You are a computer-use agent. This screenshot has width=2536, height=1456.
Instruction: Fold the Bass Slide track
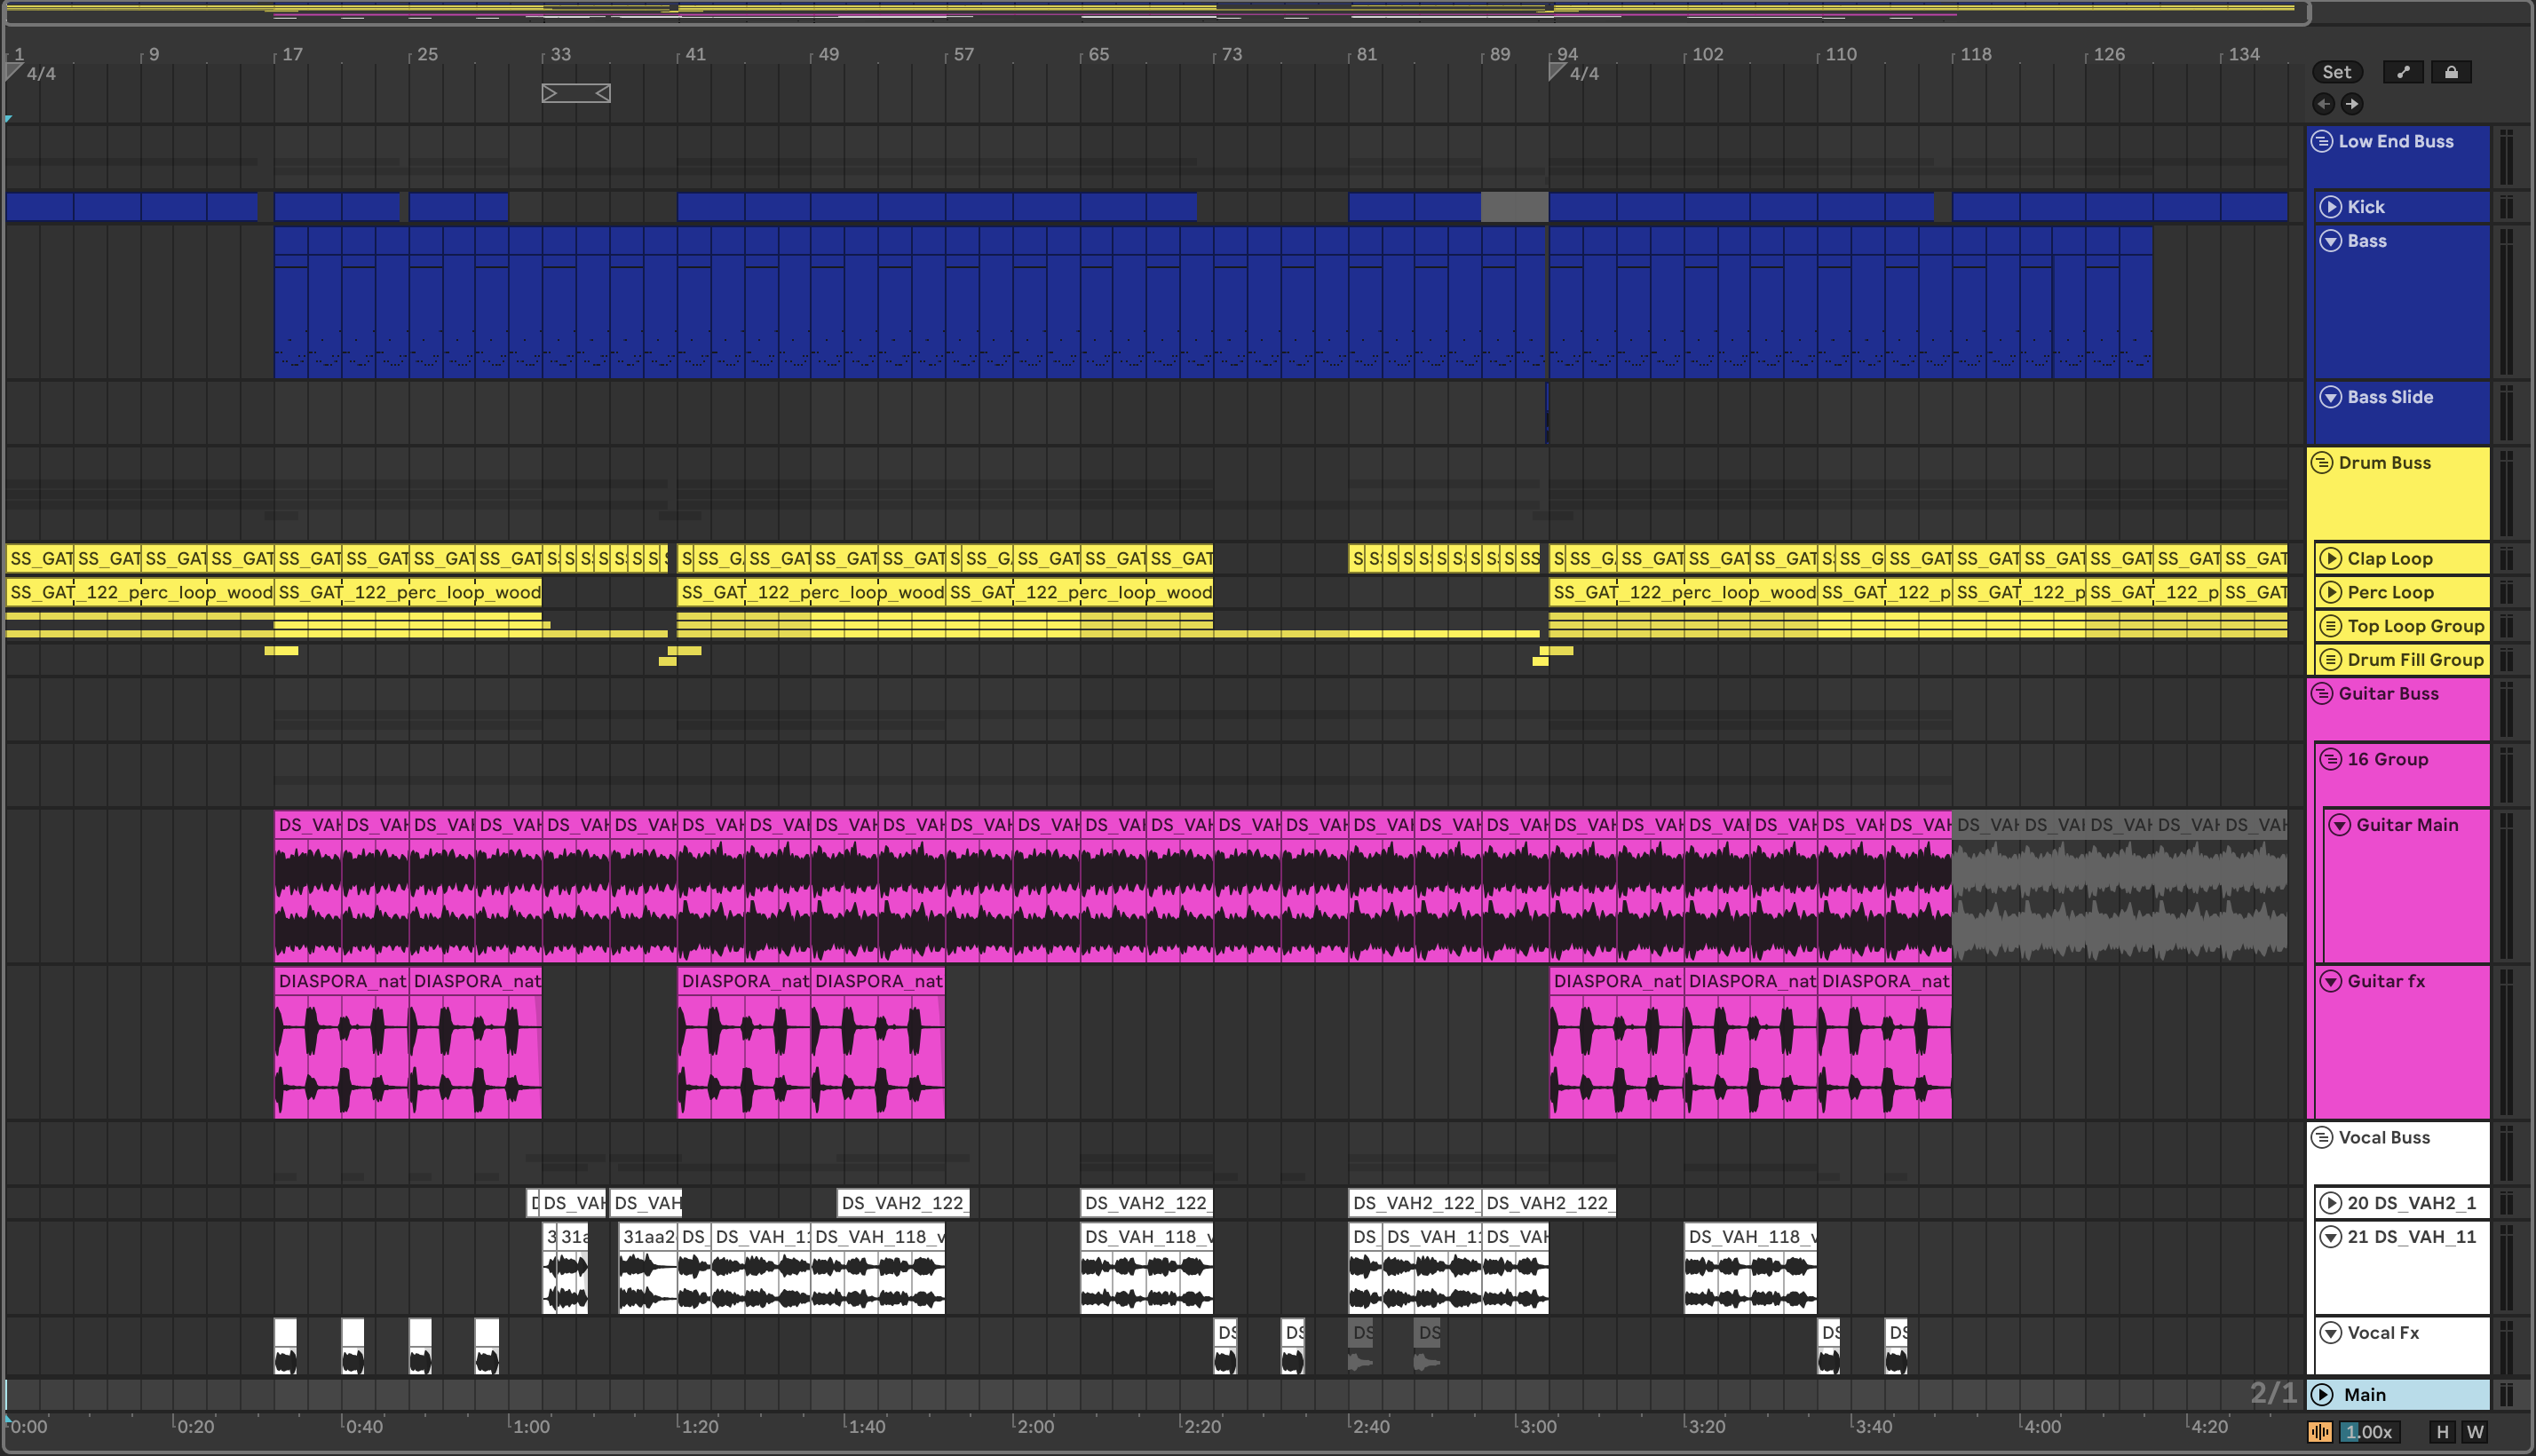click(x=2330, y=397)
